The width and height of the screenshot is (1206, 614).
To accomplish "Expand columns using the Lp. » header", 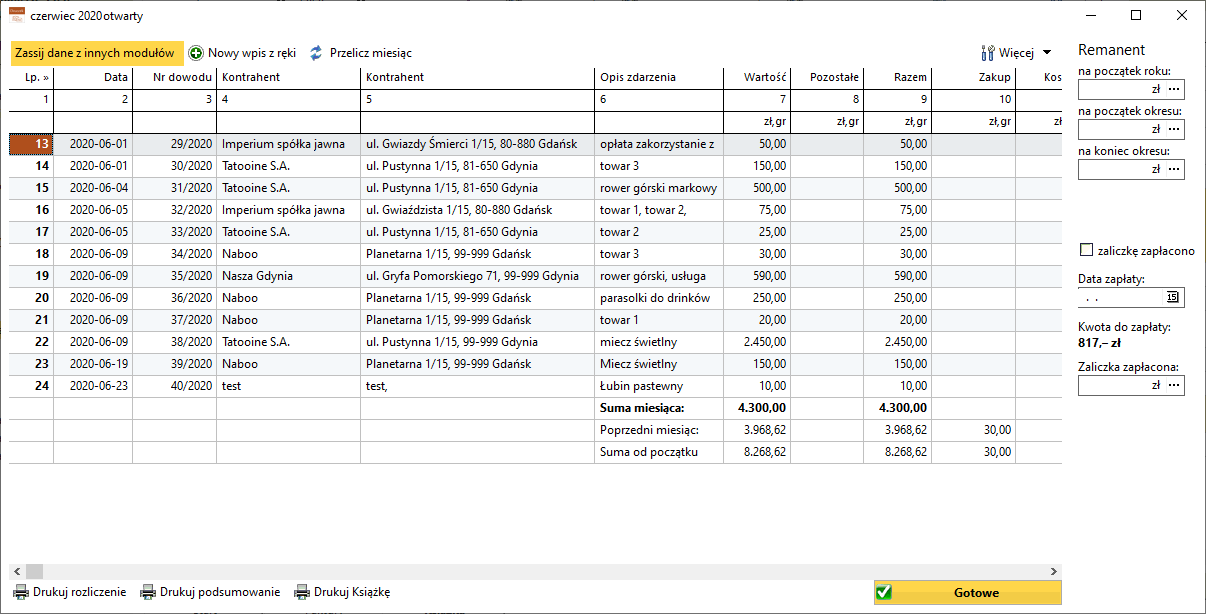I will click(x=31, y=77).
